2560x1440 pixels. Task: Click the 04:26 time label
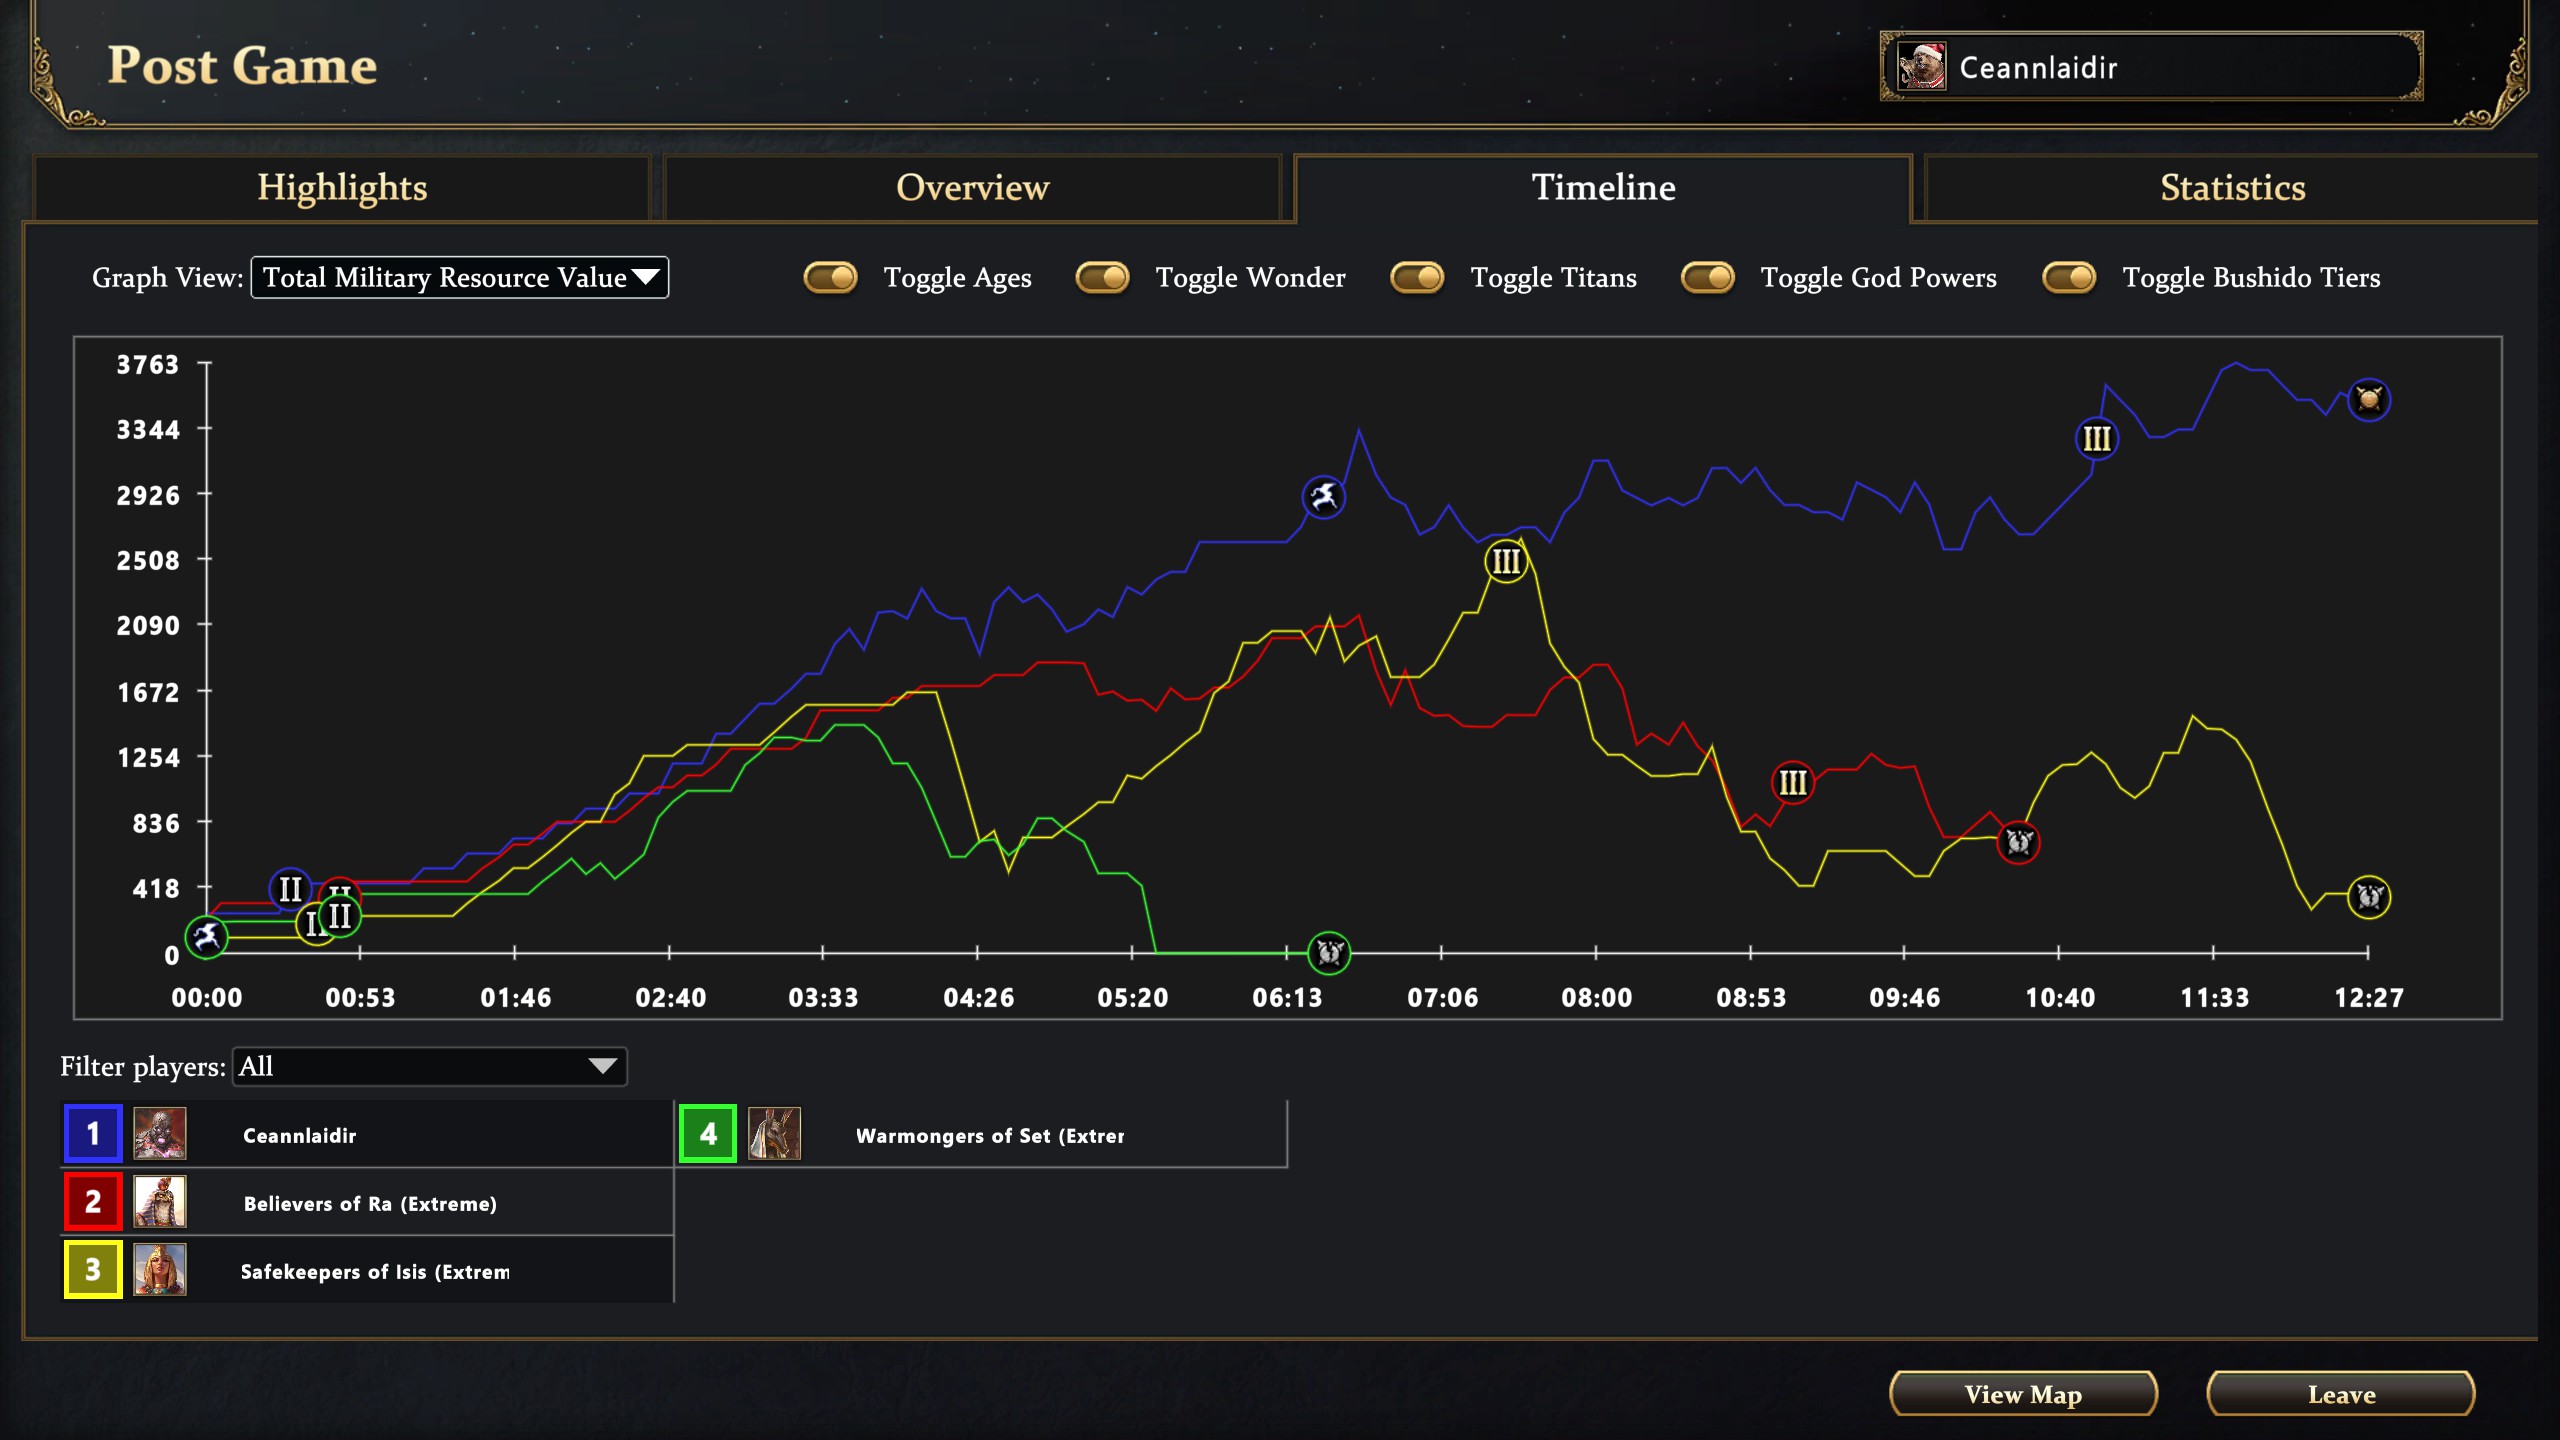(x=979, y=998)
